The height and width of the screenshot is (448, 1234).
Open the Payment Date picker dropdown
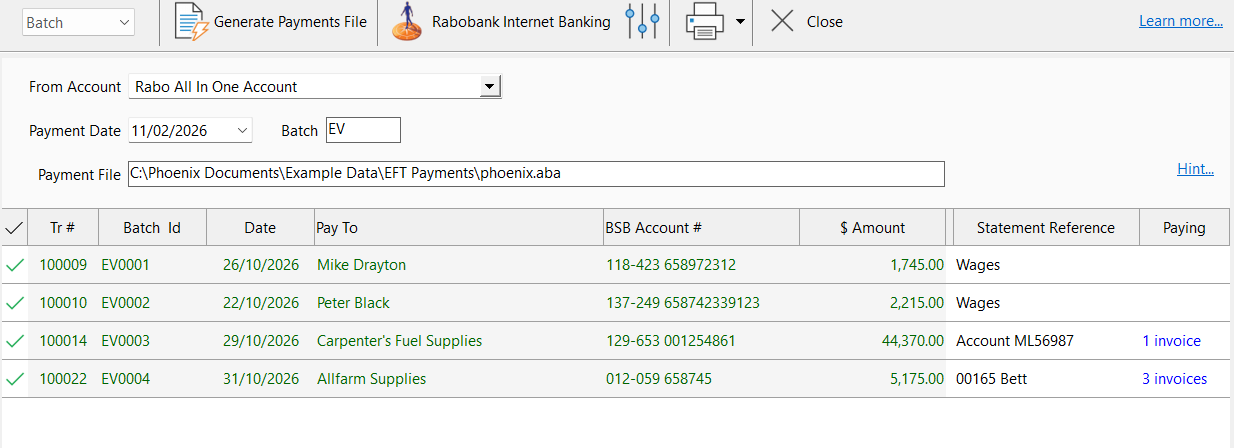[242, 130]
